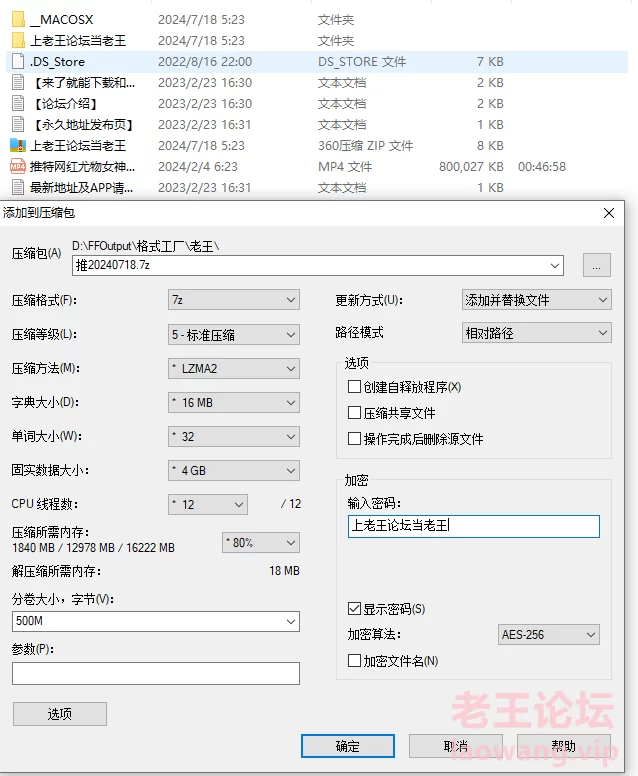Click the 【永久地址发布页】 document icon
This screenshot has width=638, height=776.
tap(18, 124)
